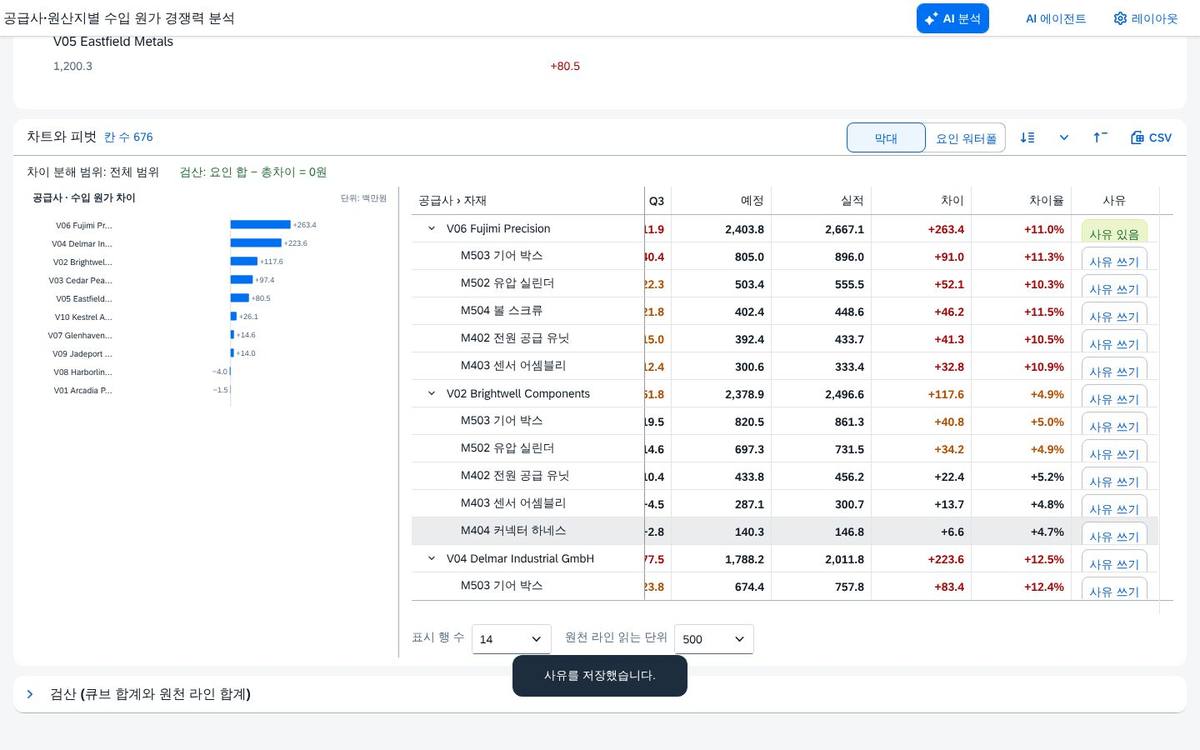Click the 검산: 요인 합 − 총차이 = 0원 status
The width and height of the screenshot is (1200, 750).
click(253, 172)
